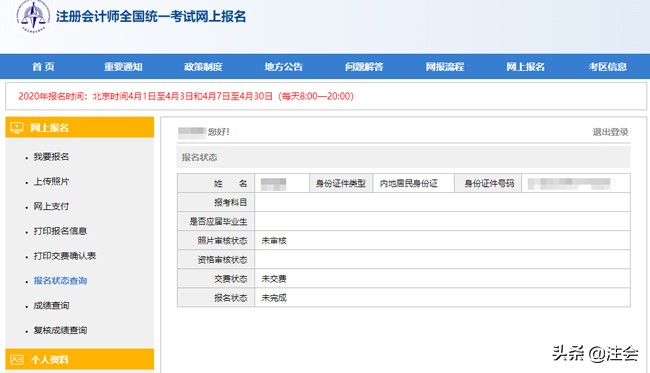This screenshot has height=373, width=650.
Task: Open 成绩查询 in the sidebar
Action: [51, 305]
